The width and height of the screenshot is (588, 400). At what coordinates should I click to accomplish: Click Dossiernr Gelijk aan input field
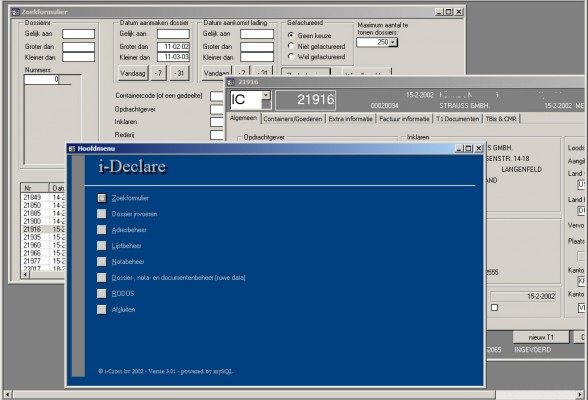coord(78,34)
